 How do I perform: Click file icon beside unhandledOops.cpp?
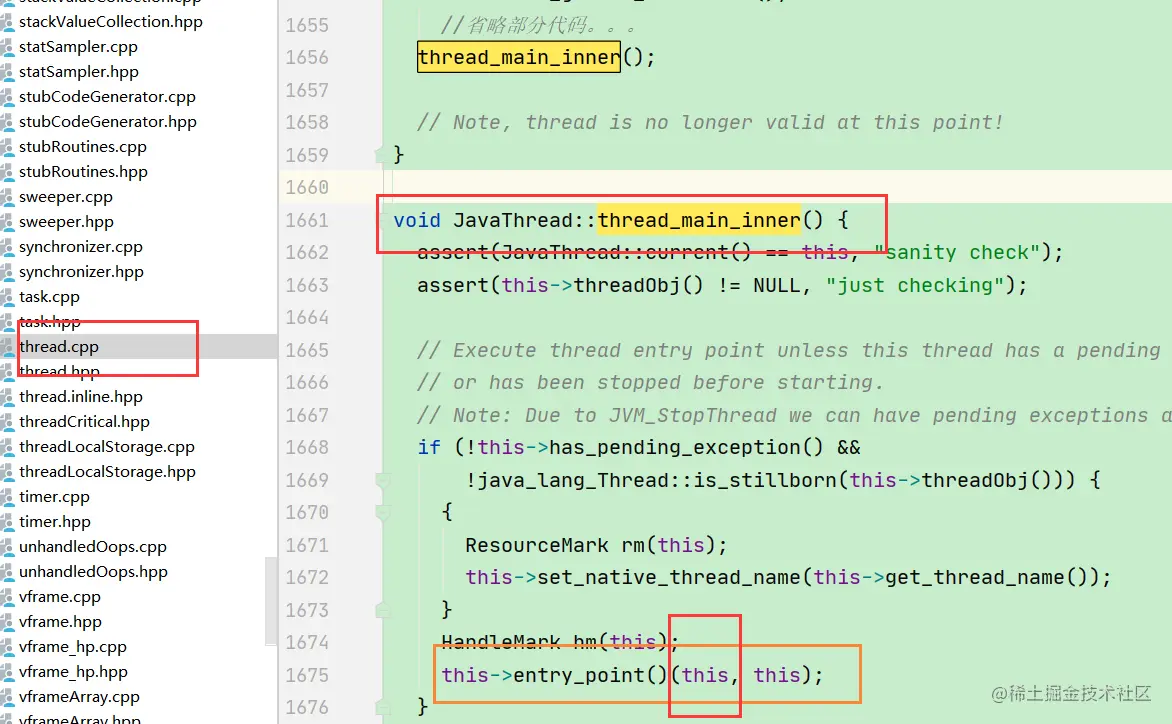pyautogui.click(x=7, y=547)
